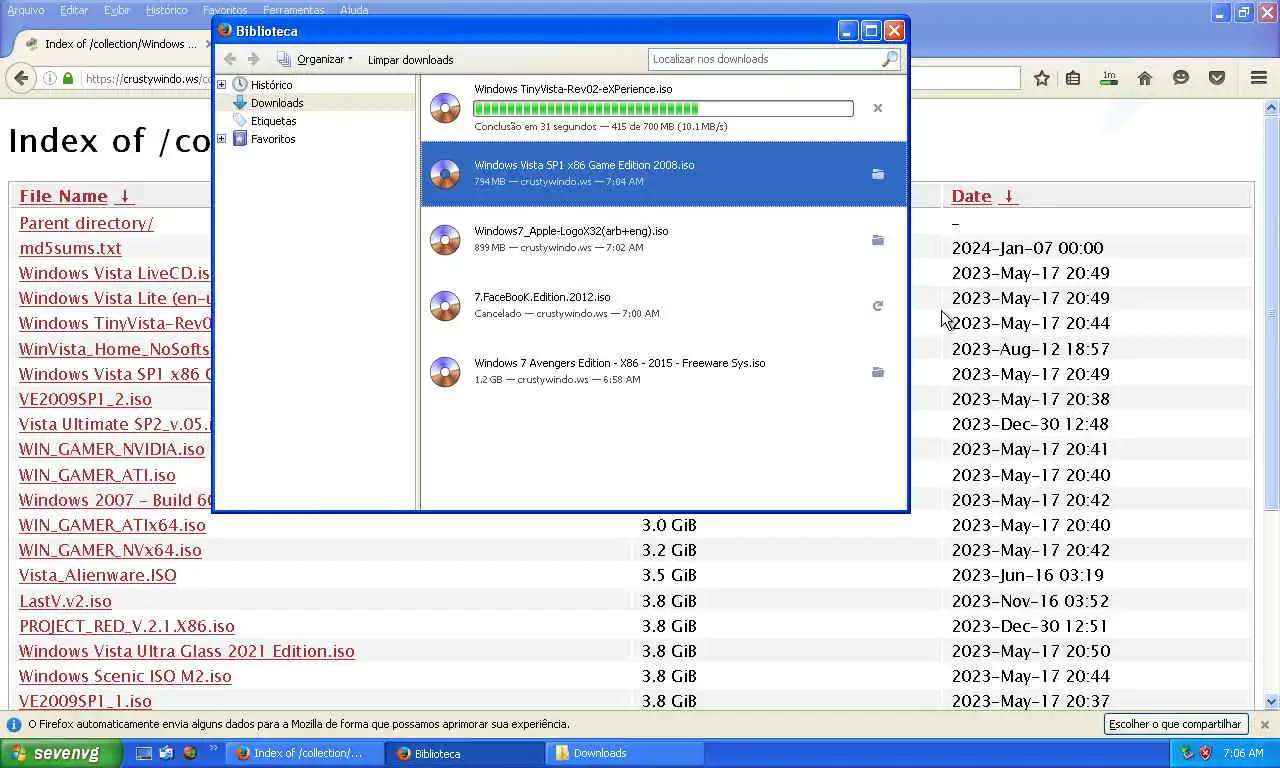Sort listing by Date arrow

pyautogui.click(x=1008, y=196)
